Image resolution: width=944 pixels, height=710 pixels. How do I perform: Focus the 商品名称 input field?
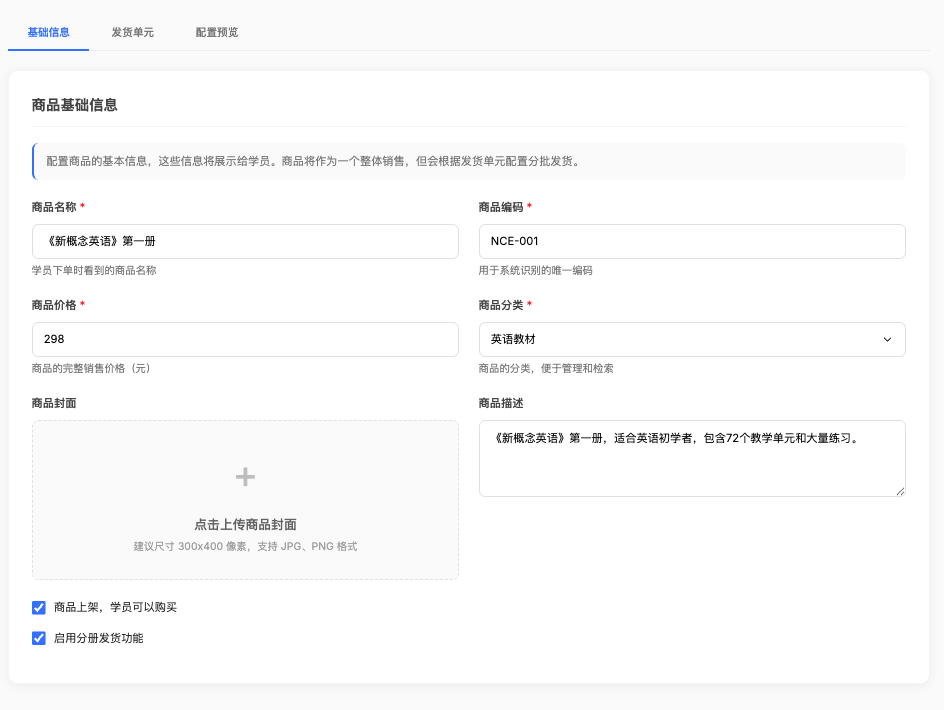point(245,242)
